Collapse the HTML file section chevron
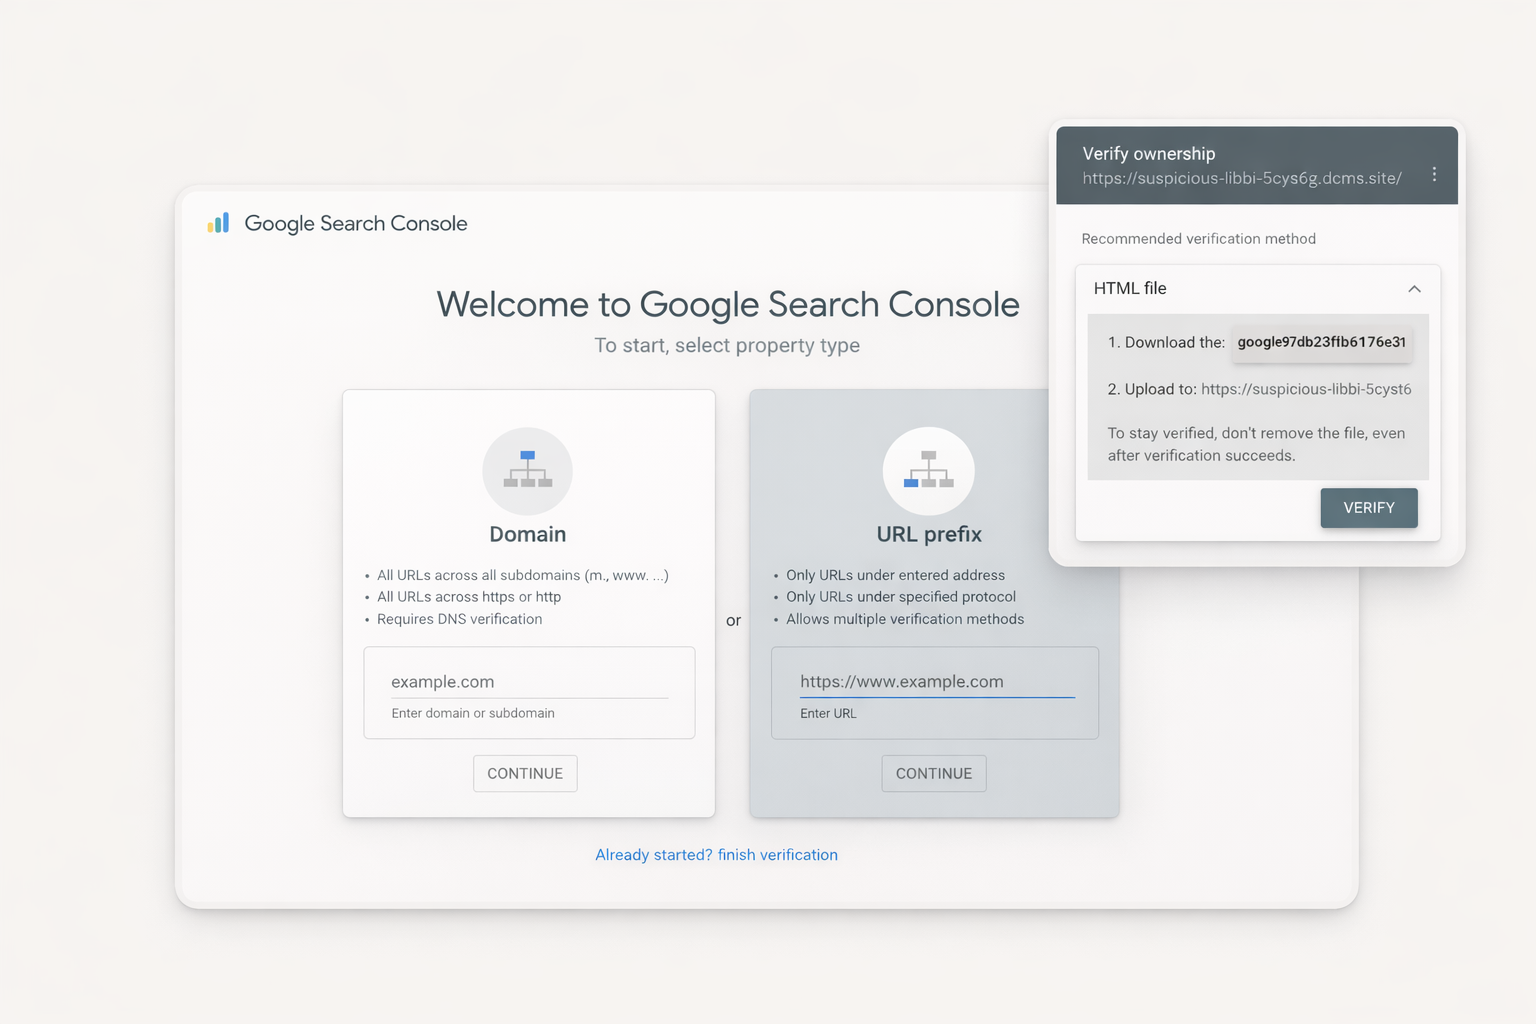1536x1024 pixels. pyautogui.click(x=1414, y=289)
